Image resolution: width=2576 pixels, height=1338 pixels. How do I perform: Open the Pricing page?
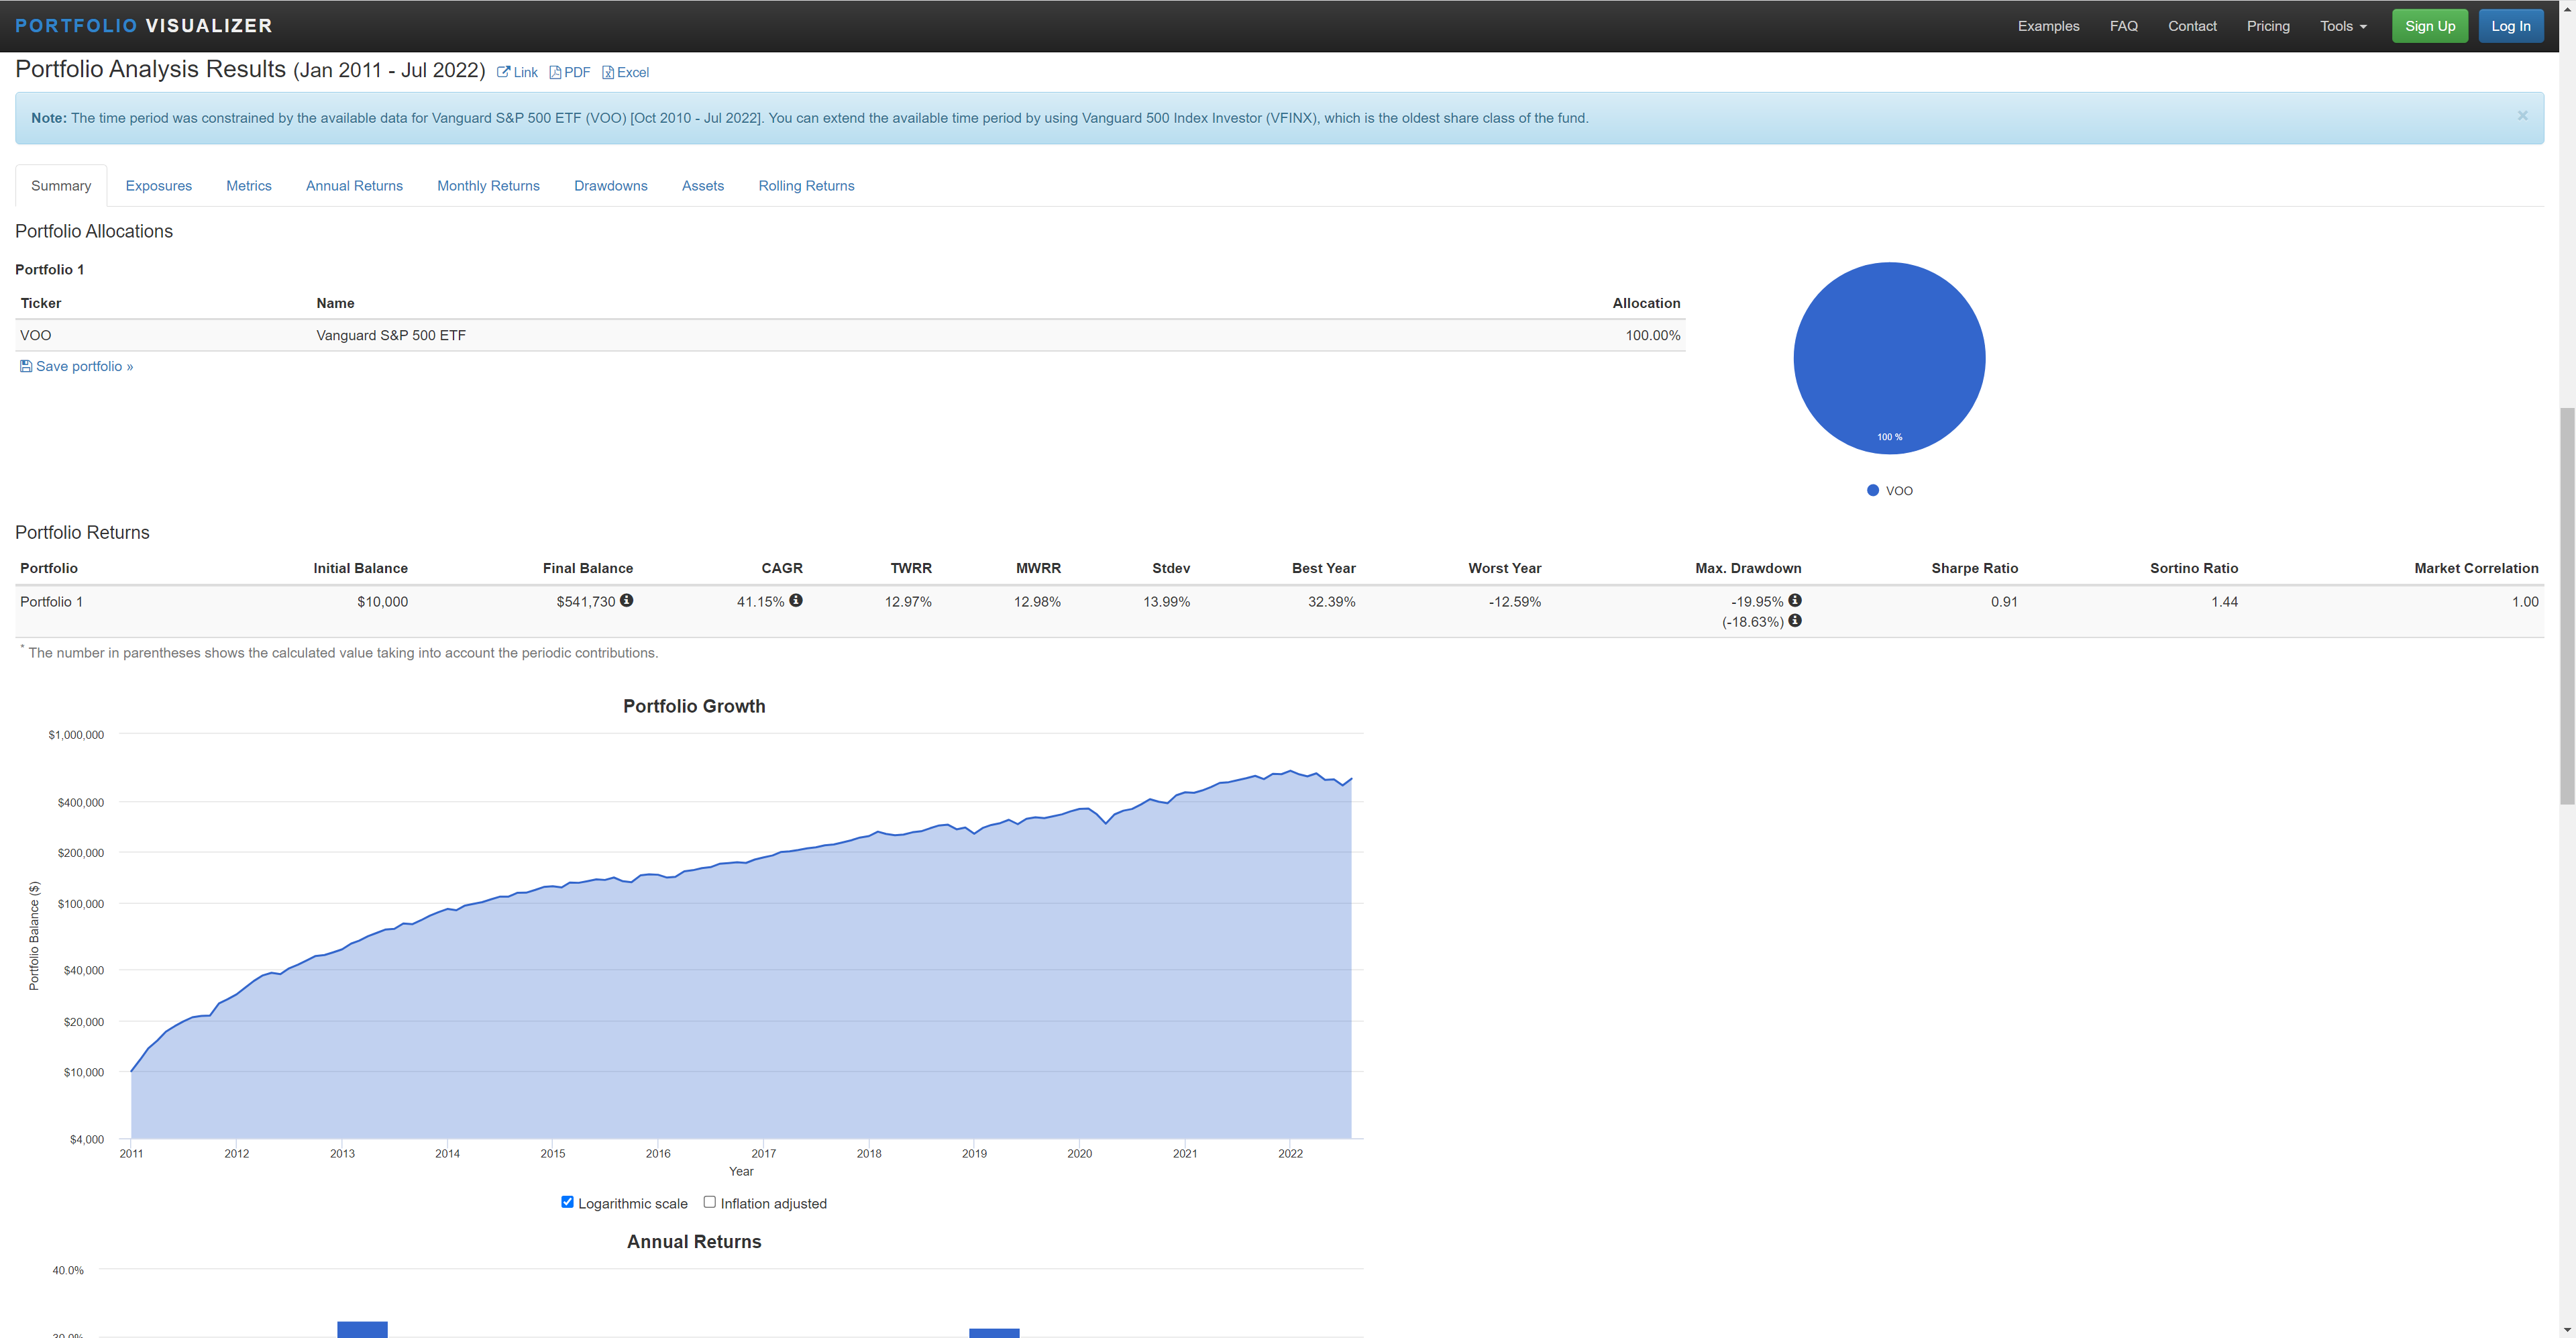pyautogui.click(x=2268, y=26)
